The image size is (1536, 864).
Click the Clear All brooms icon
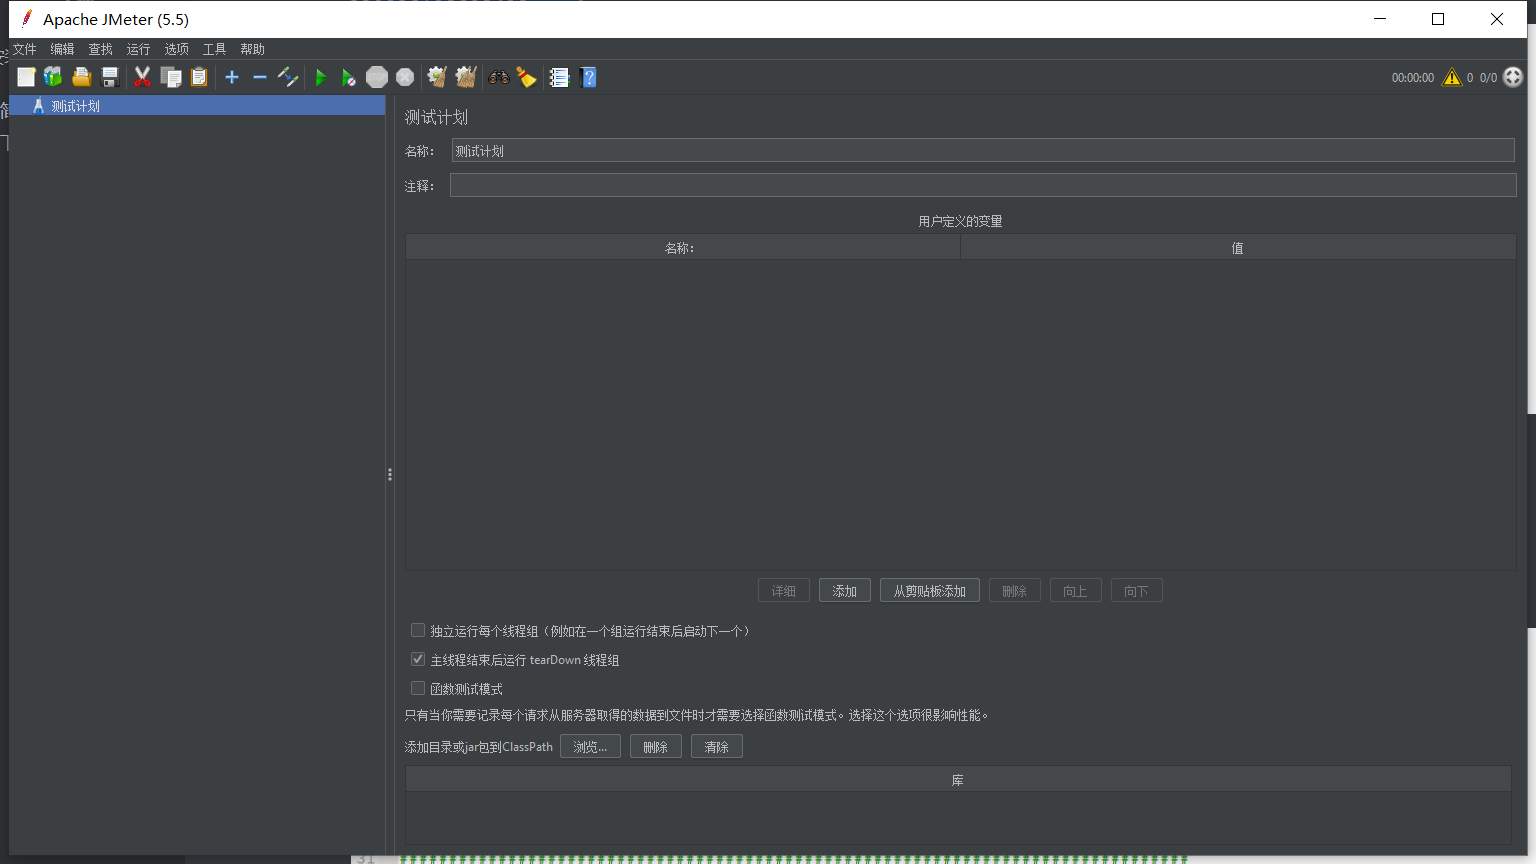tap(465, 77)
